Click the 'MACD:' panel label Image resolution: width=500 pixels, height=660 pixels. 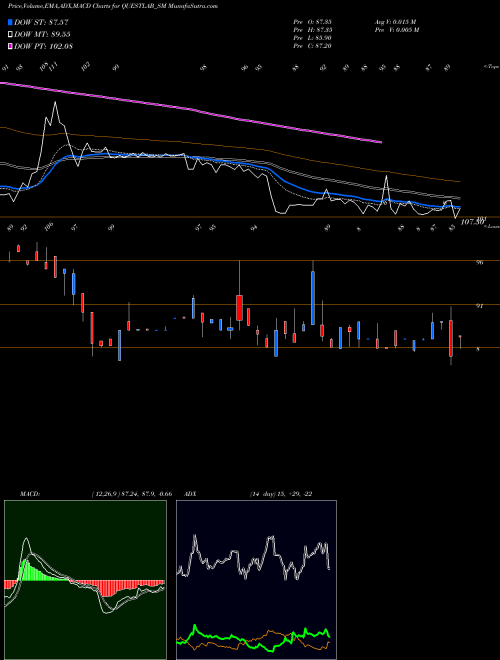click(30, 494)
